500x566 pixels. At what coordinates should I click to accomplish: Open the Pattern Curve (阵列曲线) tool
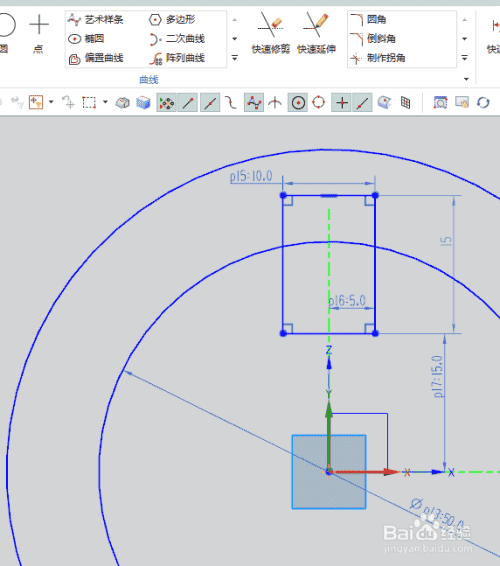point(177,58)
